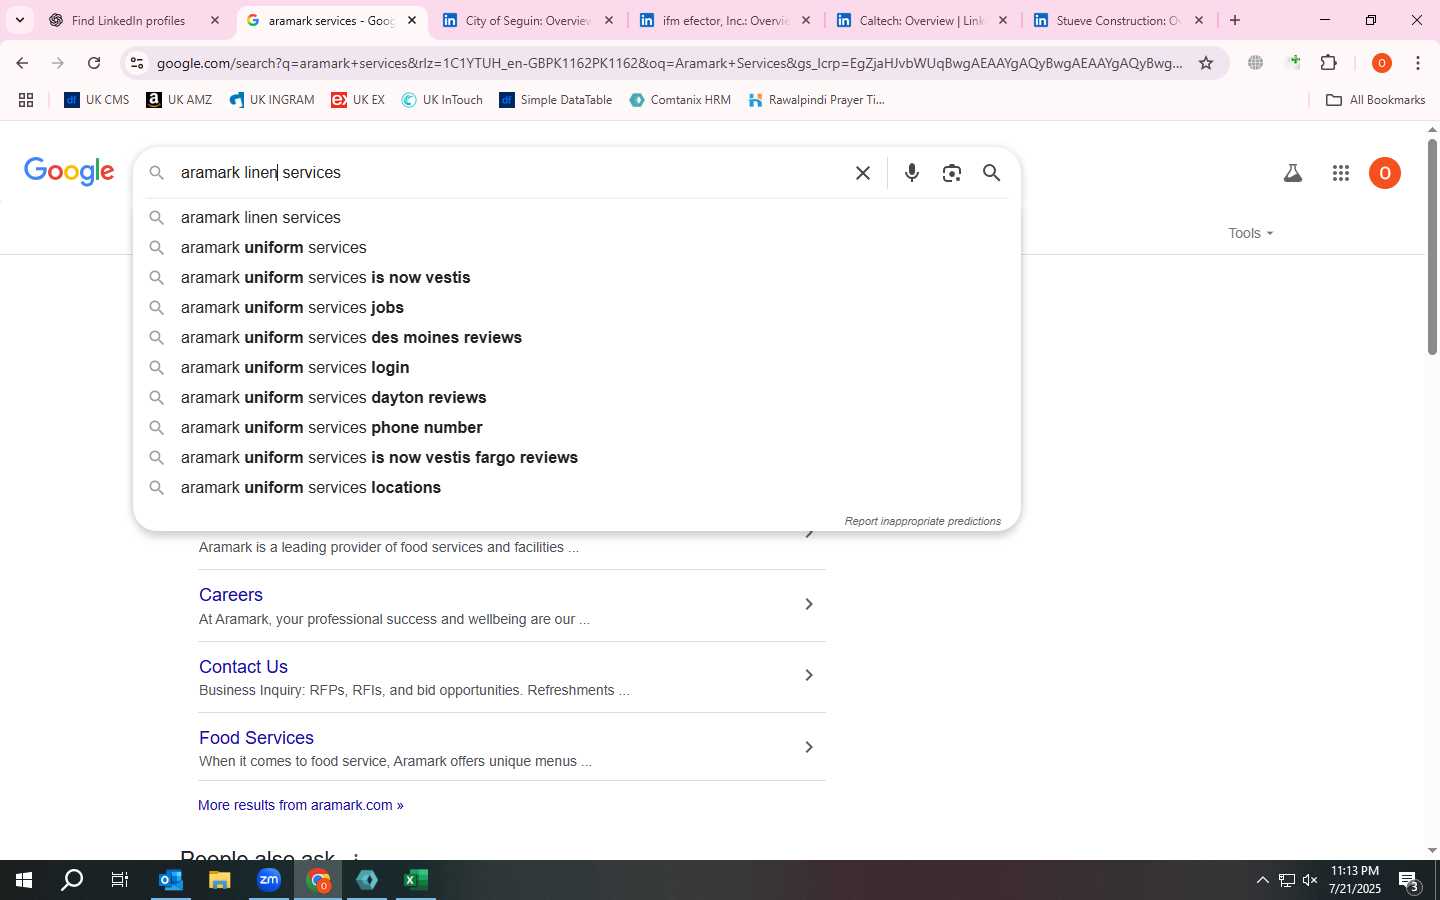The height and width of the screenshot is (900, 1440).
Task: Switch to the Caltech Overview tab
Action: pos(922,20)
